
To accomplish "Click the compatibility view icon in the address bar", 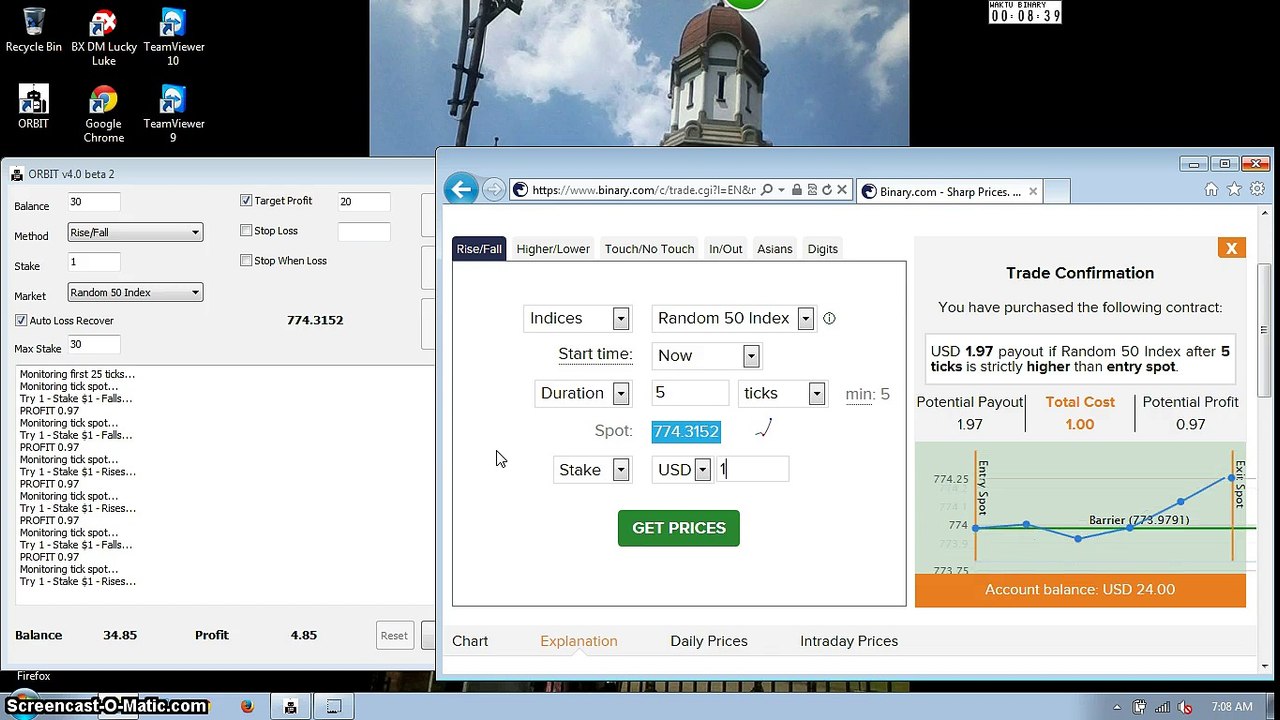I will pyautogui.click(x=812, y=190).
